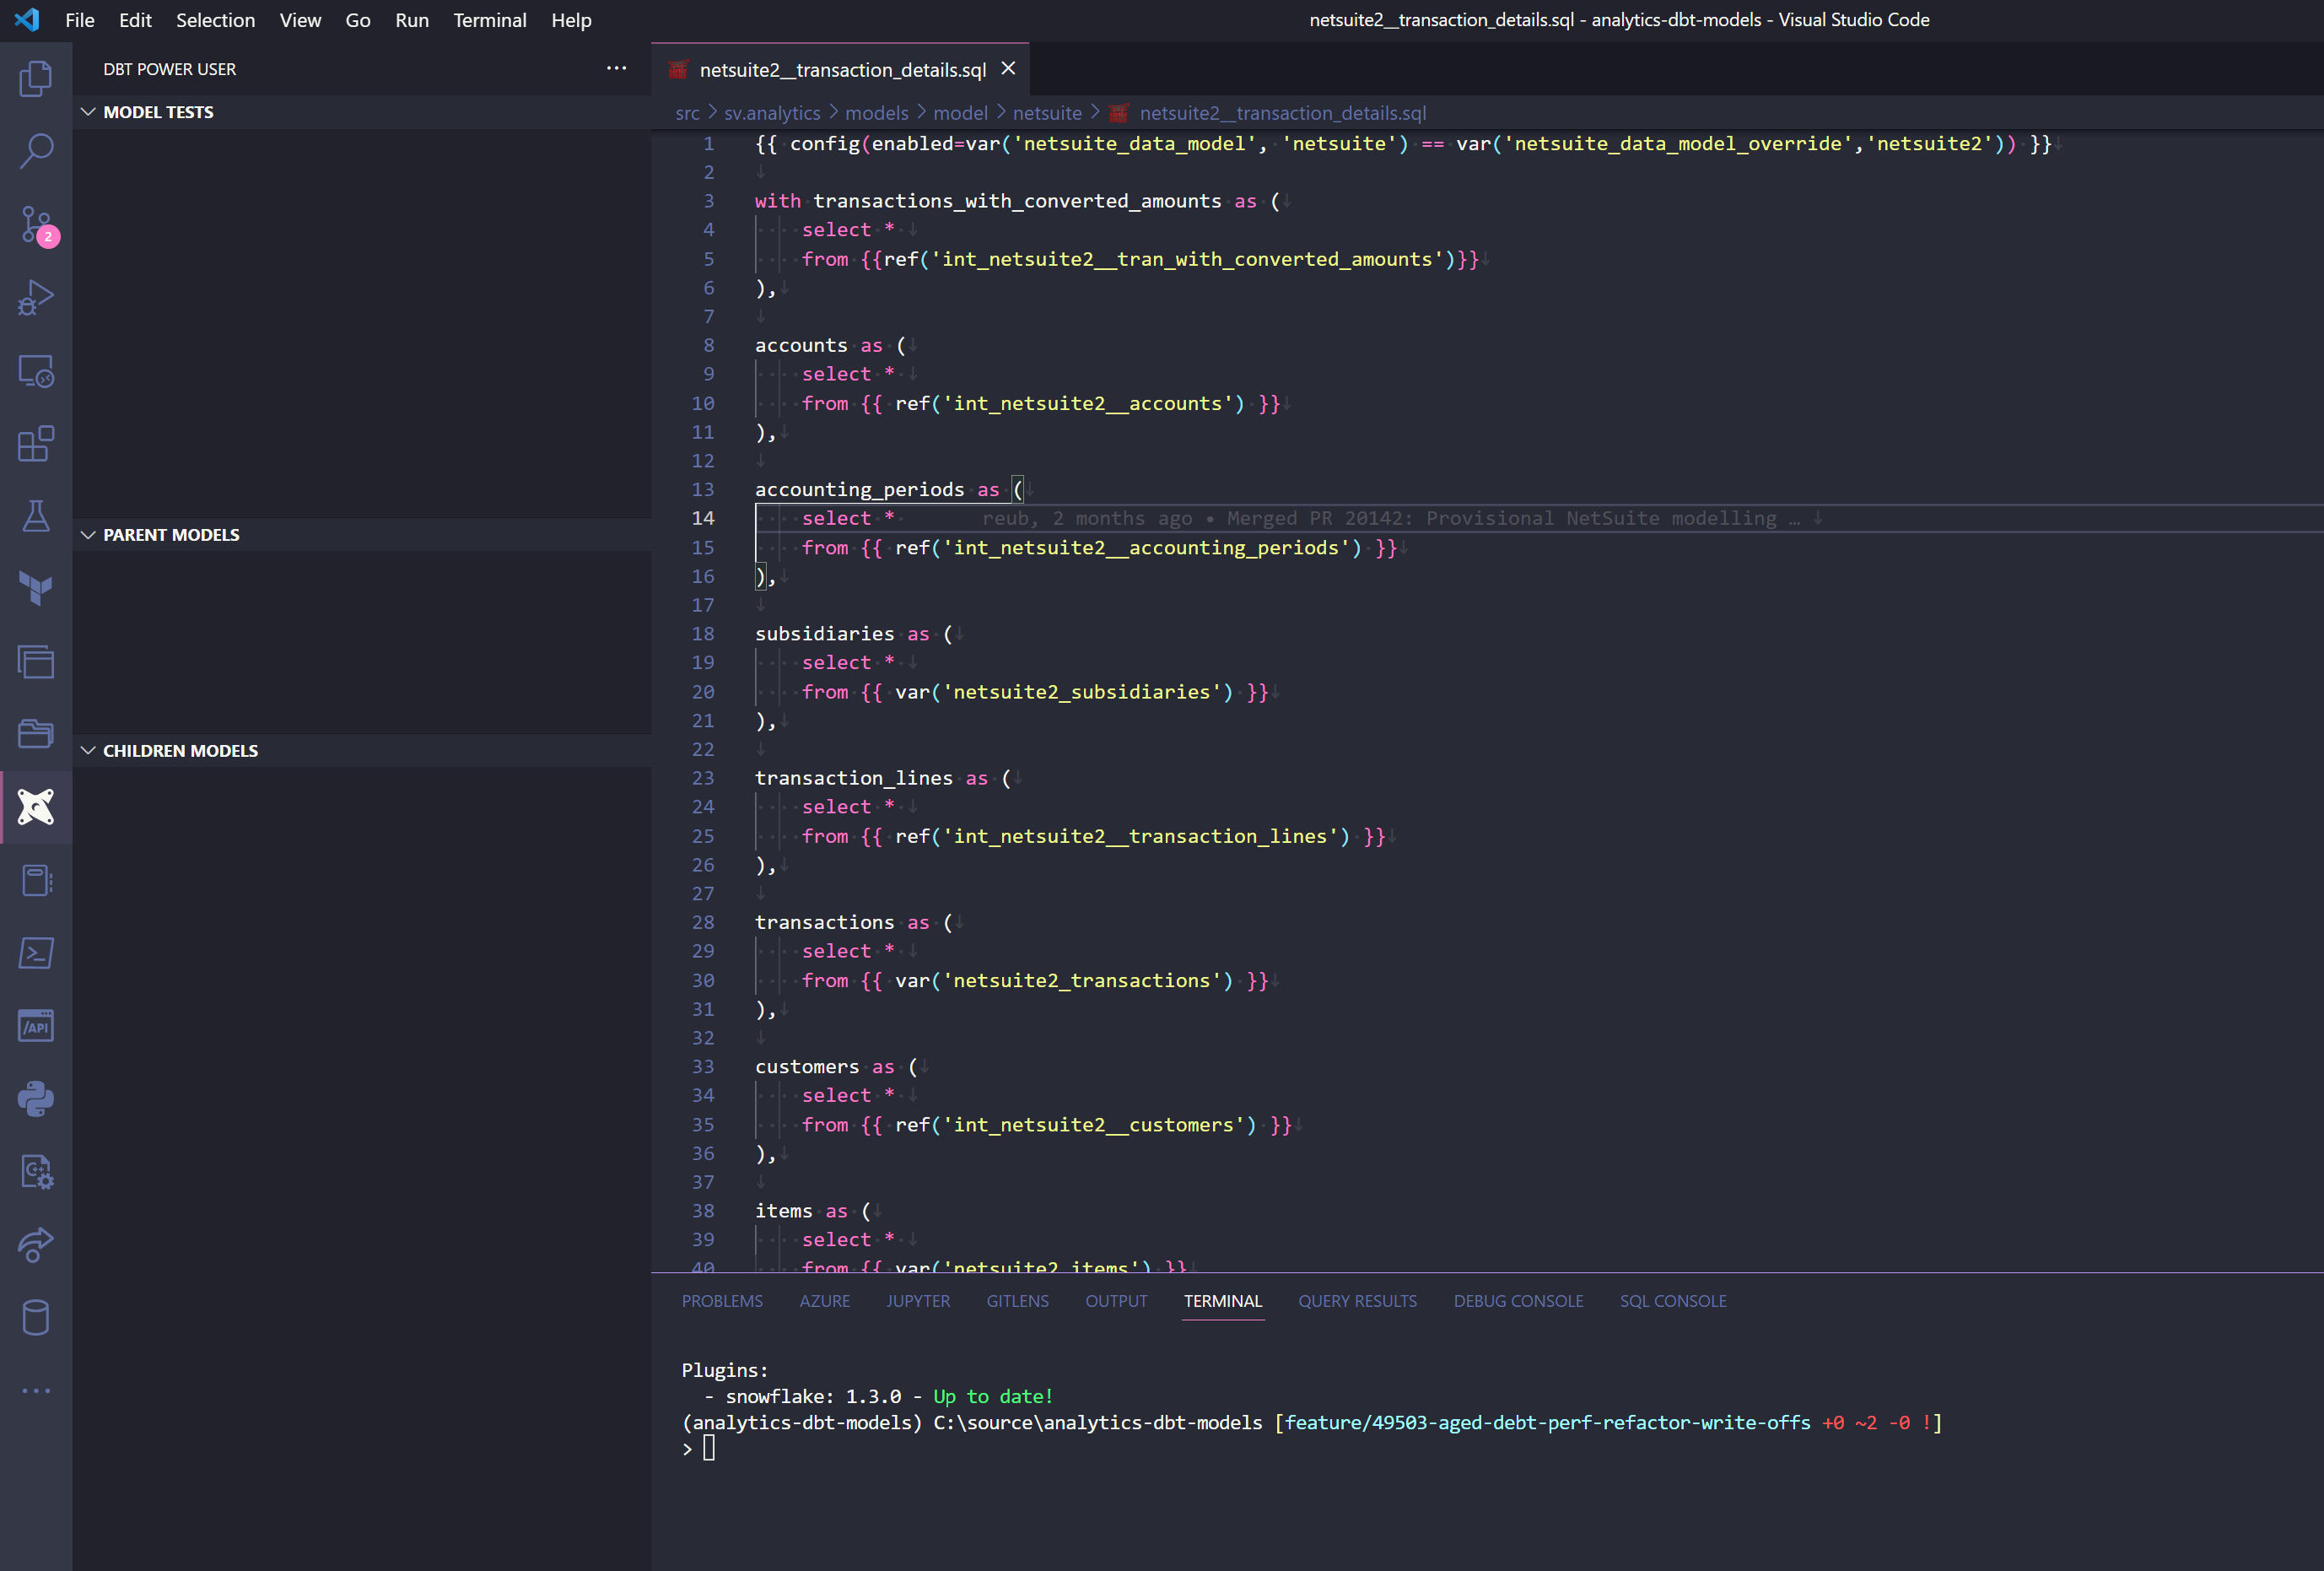Image resolution: width=2324 pixels, height=1571 pixels.
Task: Open the stacked windows view icon
Action: click(36, 662)
